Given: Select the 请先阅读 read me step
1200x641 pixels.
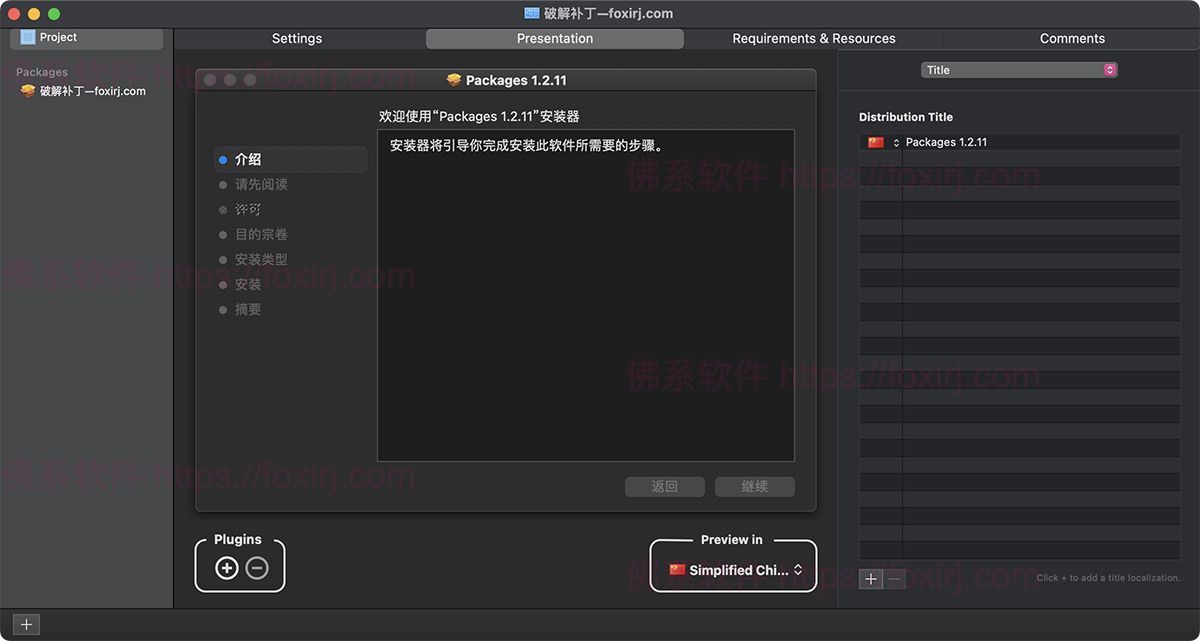Looking at the screenshot, I should coord(261,184).
